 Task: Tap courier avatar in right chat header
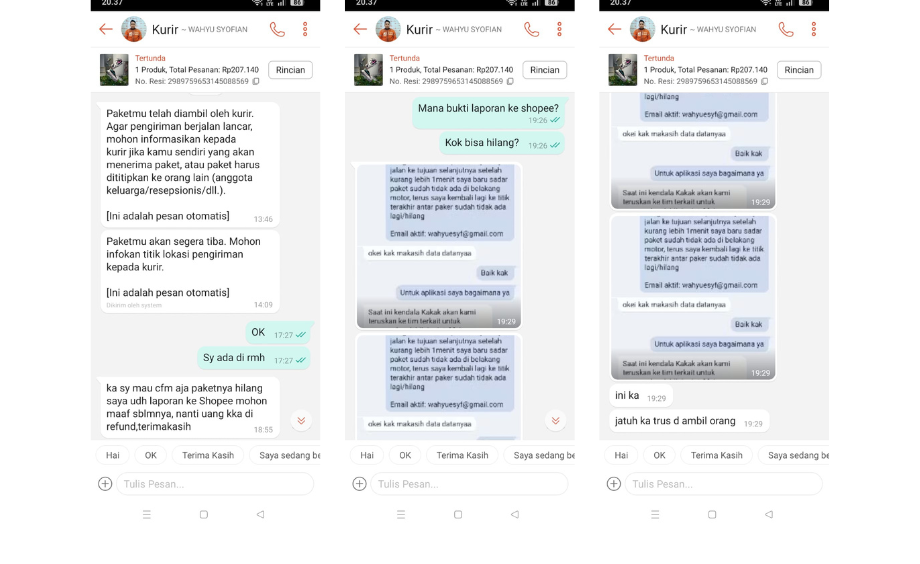(x=642, y=29)
